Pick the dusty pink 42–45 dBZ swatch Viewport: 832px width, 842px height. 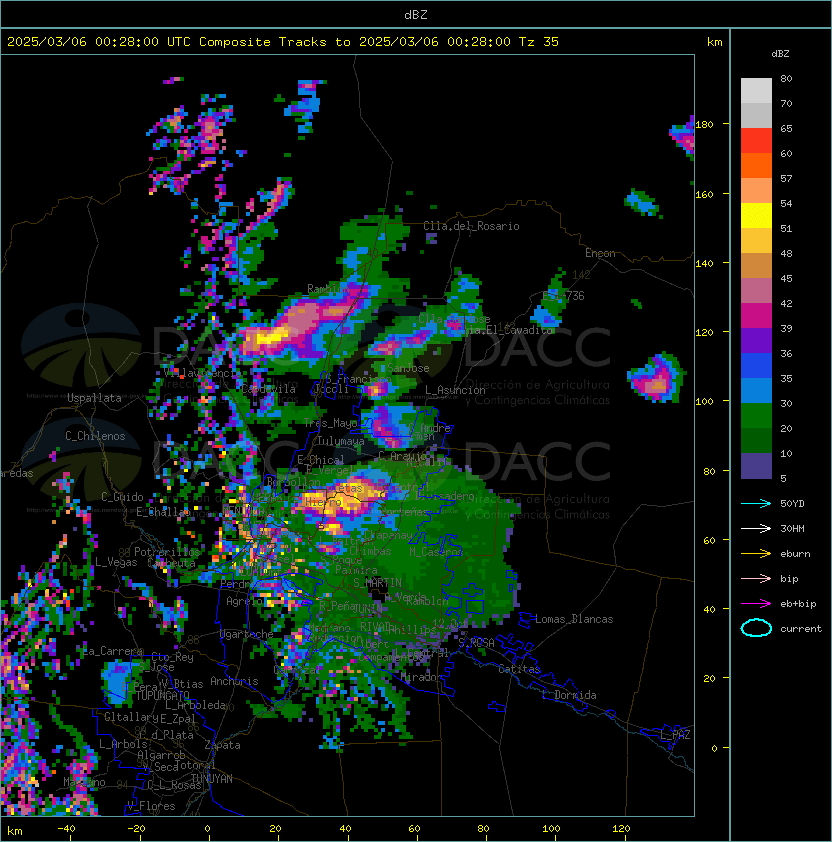click(756, 291)
